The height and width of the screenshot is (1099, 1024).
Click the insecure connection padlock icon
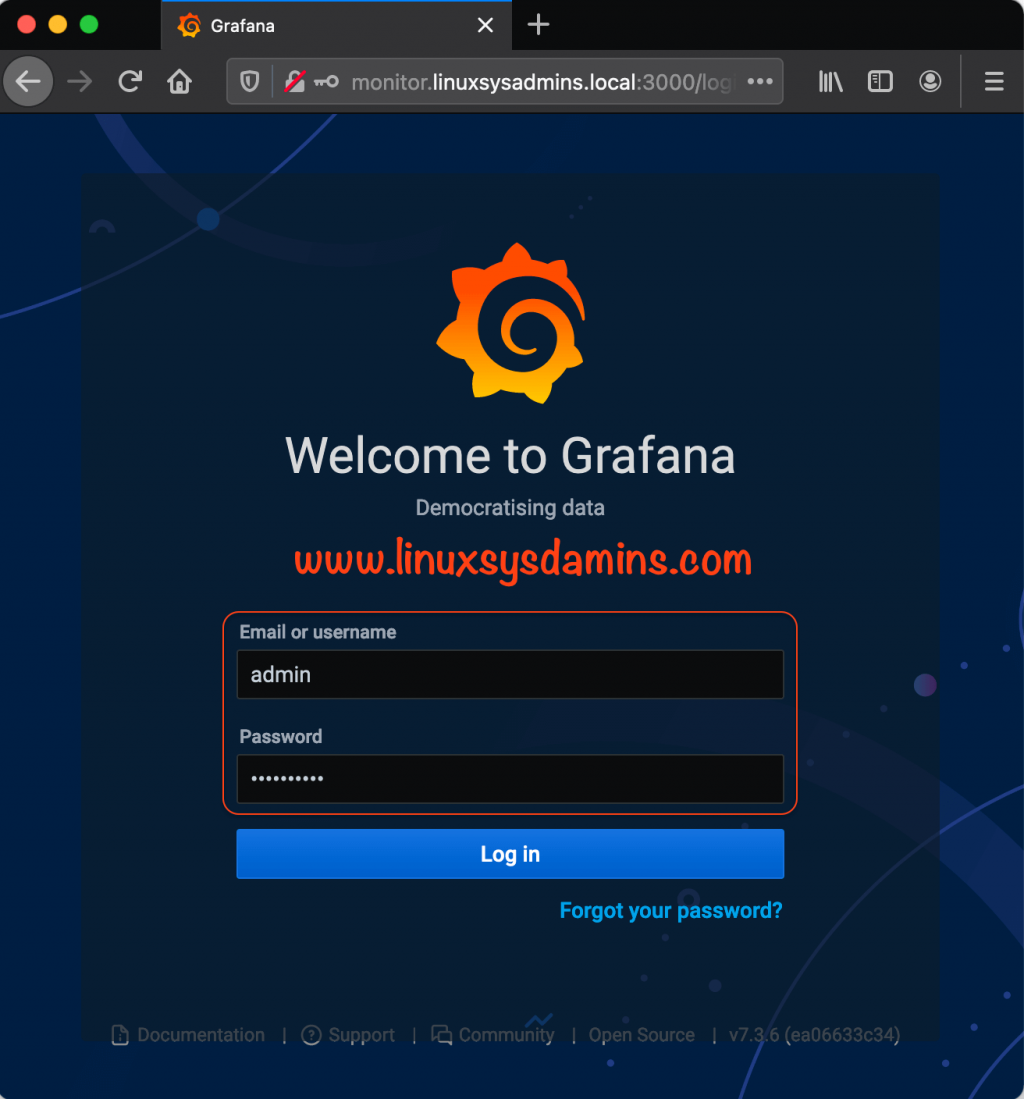pyautogui.click(x=294, y=81)
